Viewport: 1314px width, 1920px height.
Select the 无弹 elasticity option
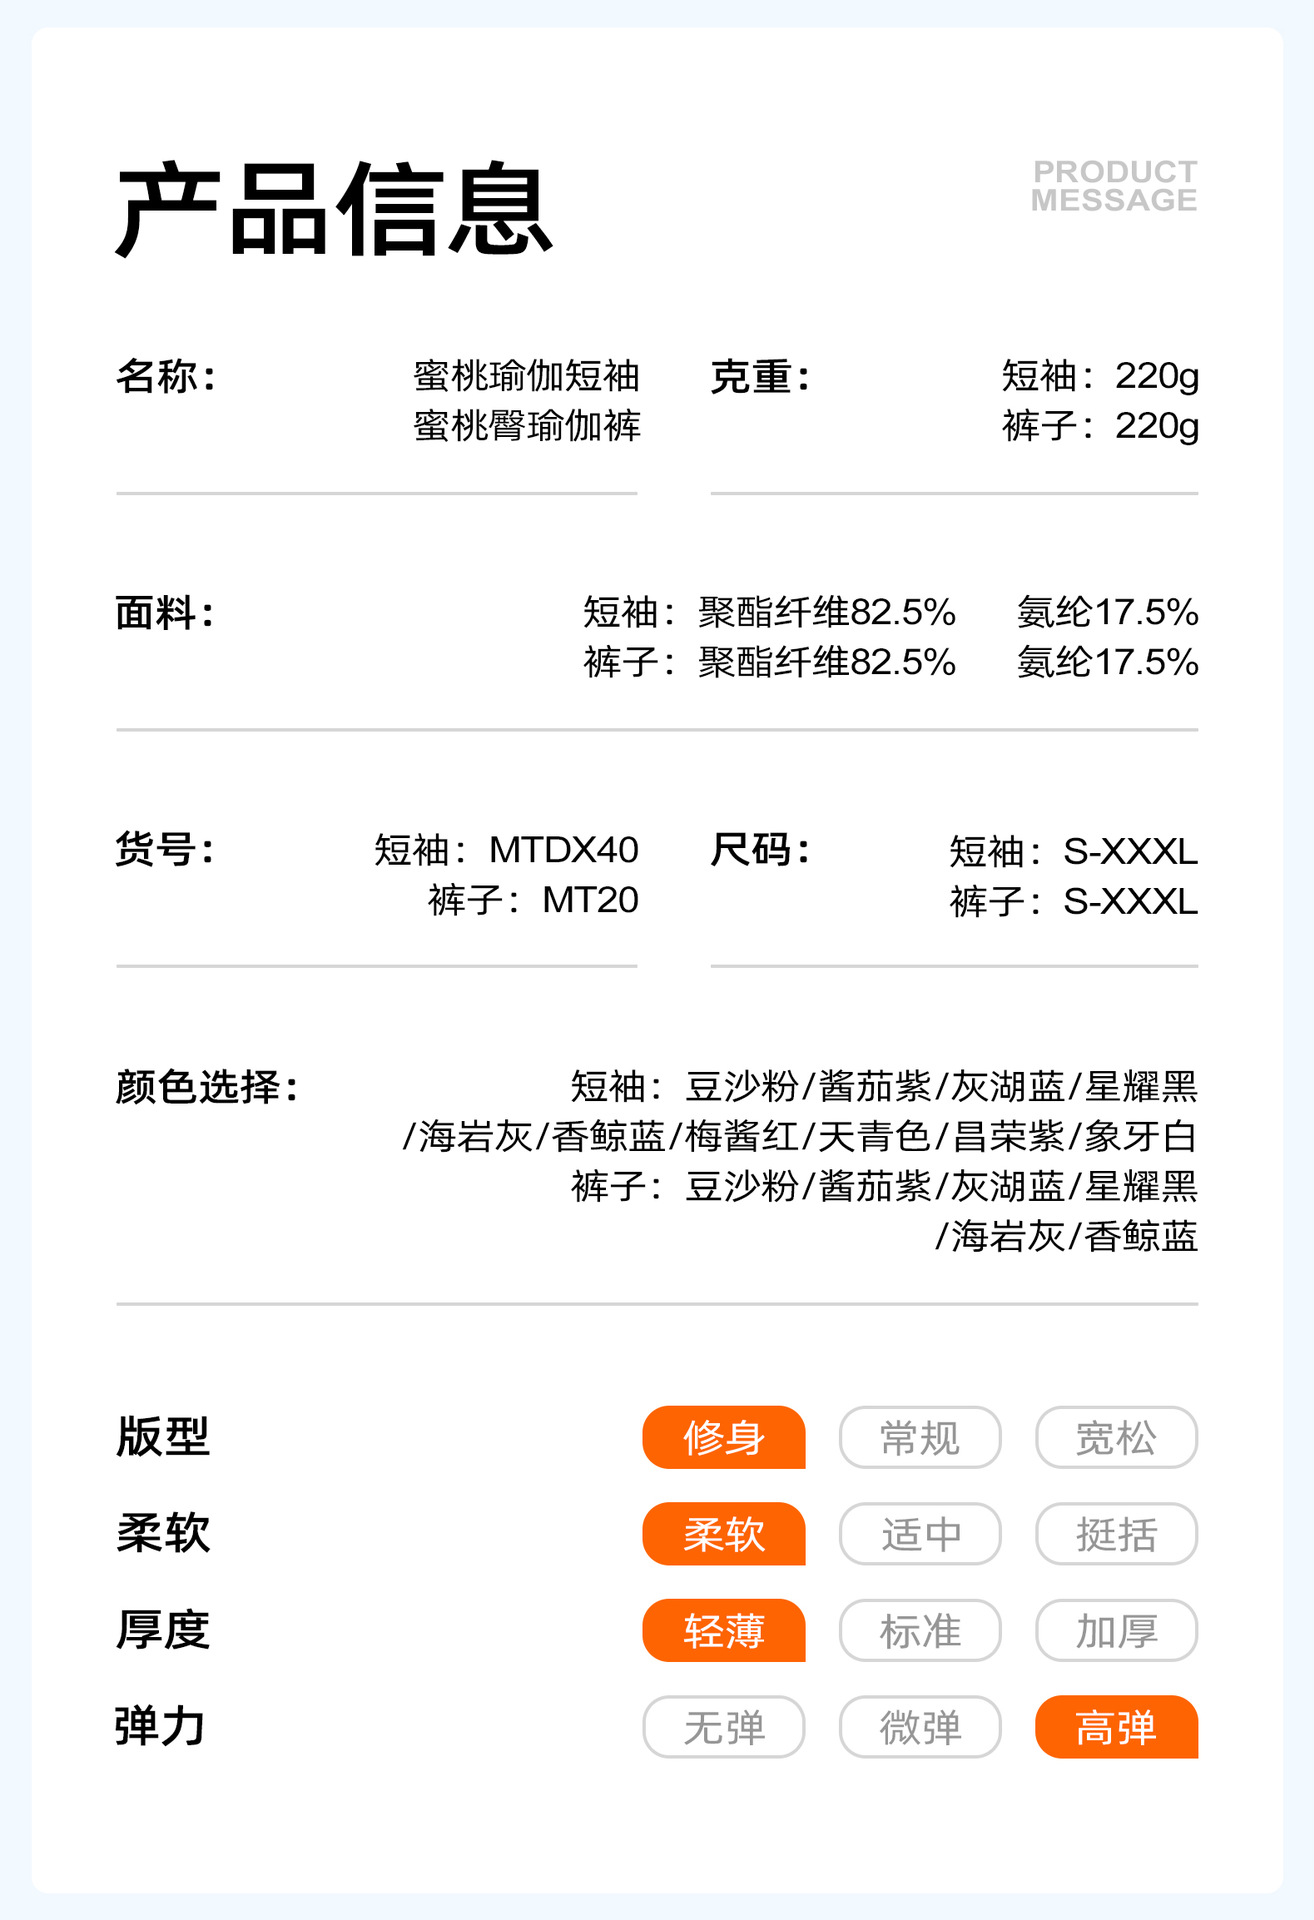pos(723,1727)
